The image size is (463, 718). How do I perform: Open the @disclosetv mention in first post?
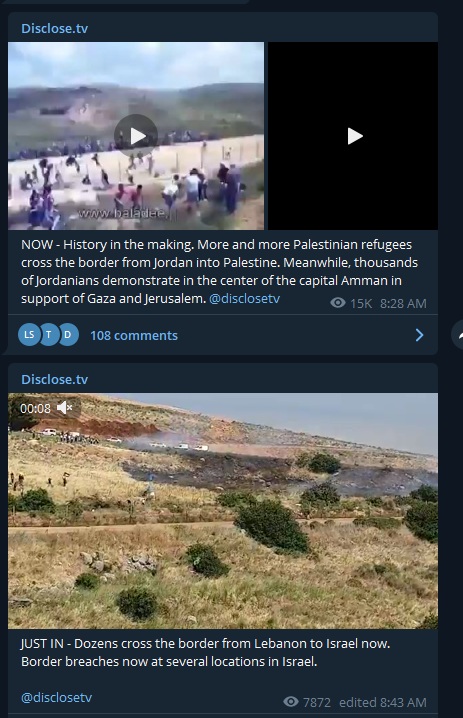(x=244, y=299)
